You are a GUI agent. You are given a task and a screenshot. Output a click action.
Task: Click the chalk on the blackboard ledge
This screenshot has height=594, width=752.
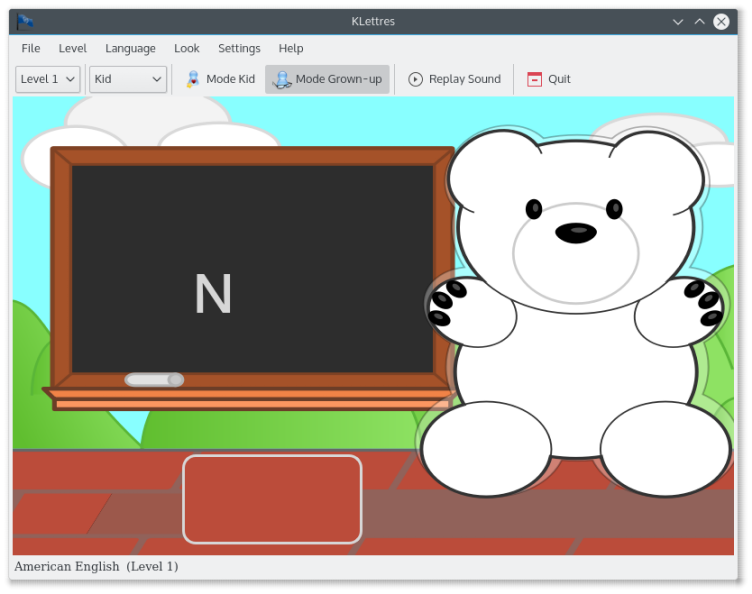point(154,379)
